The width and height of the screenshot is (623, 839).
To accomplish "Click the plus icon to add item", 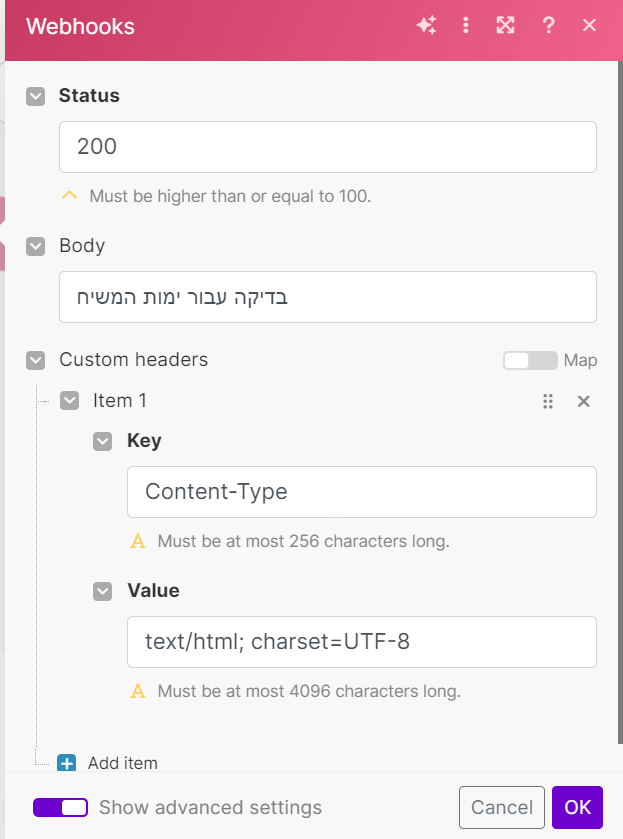I will 67,763.
